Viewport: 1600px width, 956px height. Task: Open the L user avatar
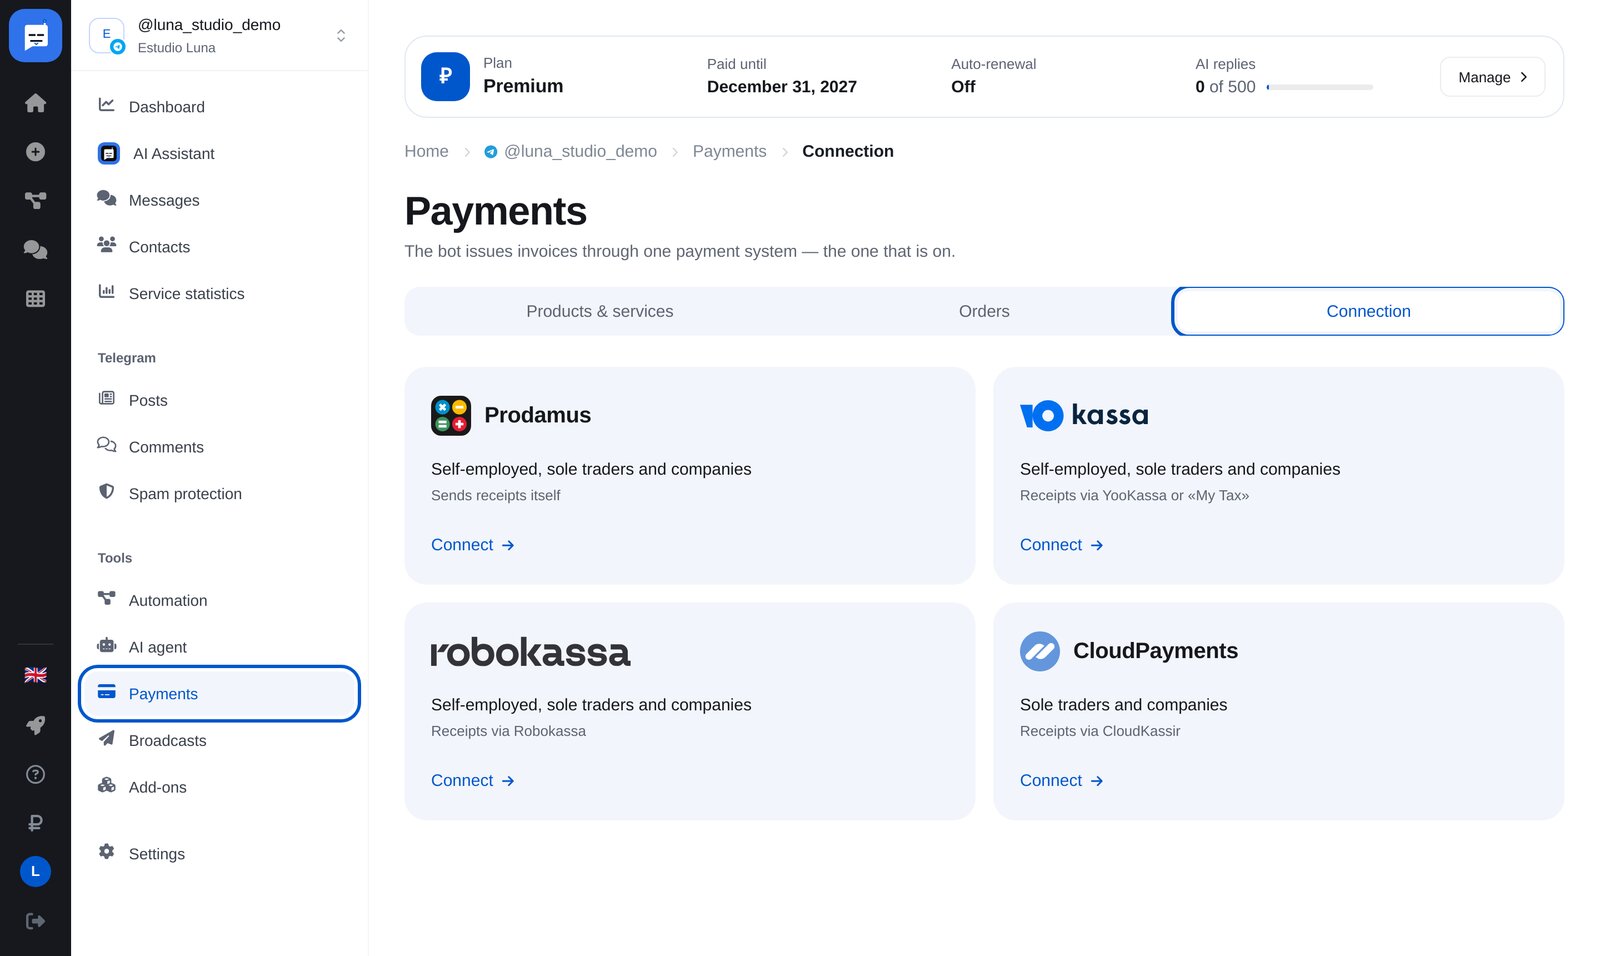35,871
